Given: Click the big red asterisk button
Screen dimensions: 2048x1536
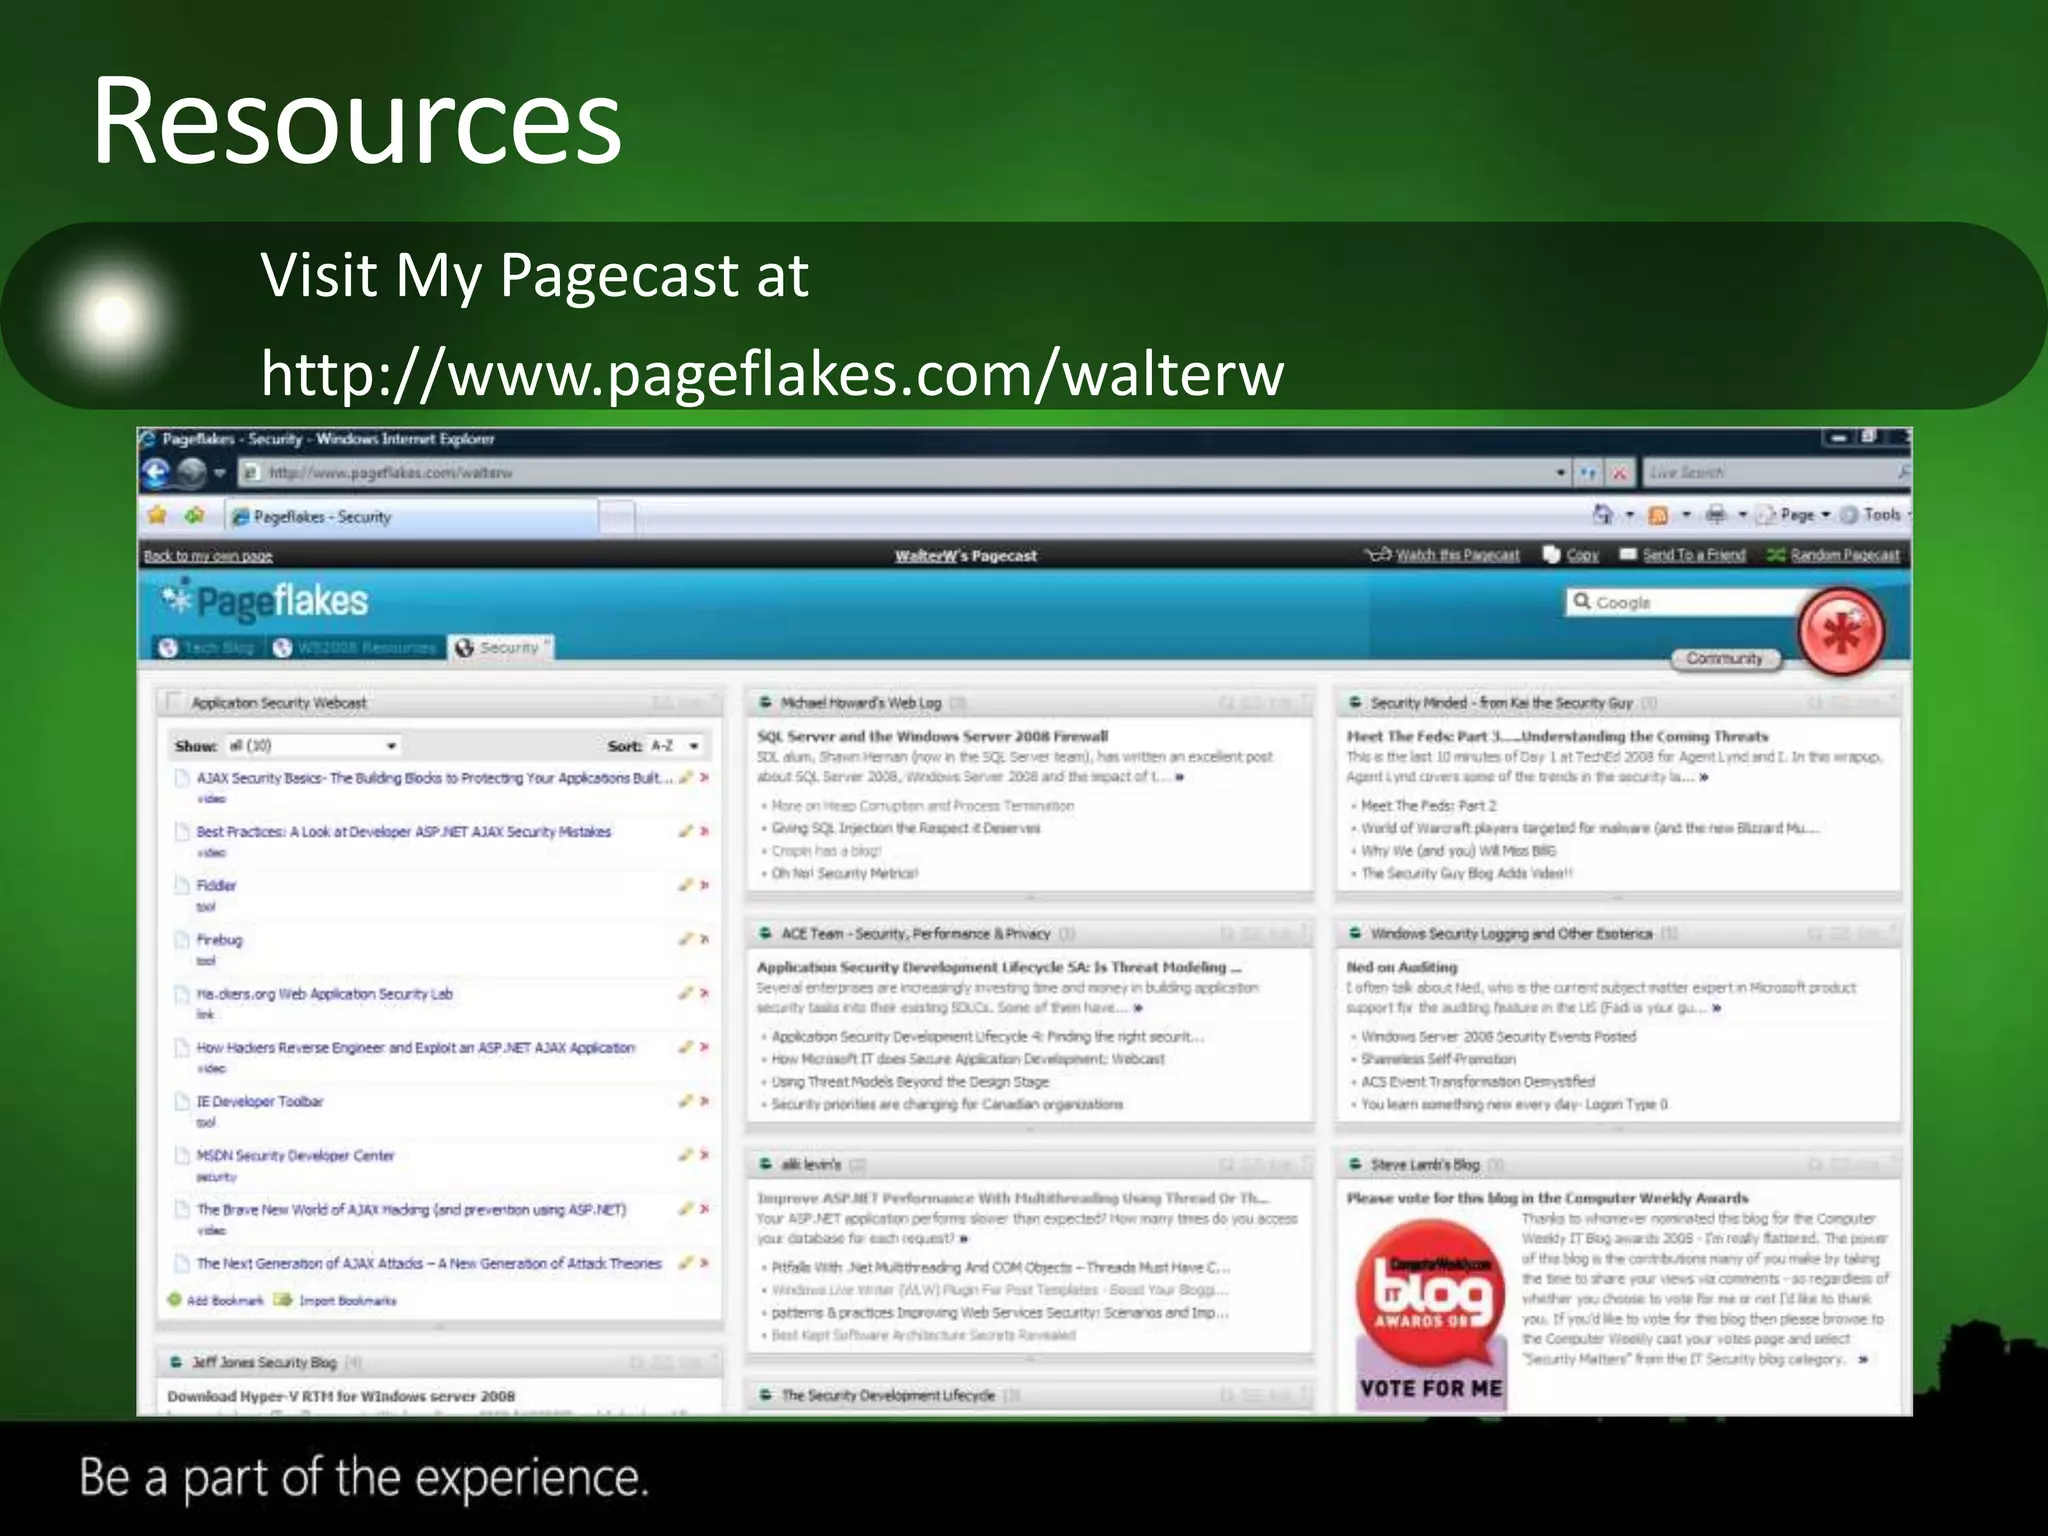Looking at the screenshot, I should [1841, 632].
